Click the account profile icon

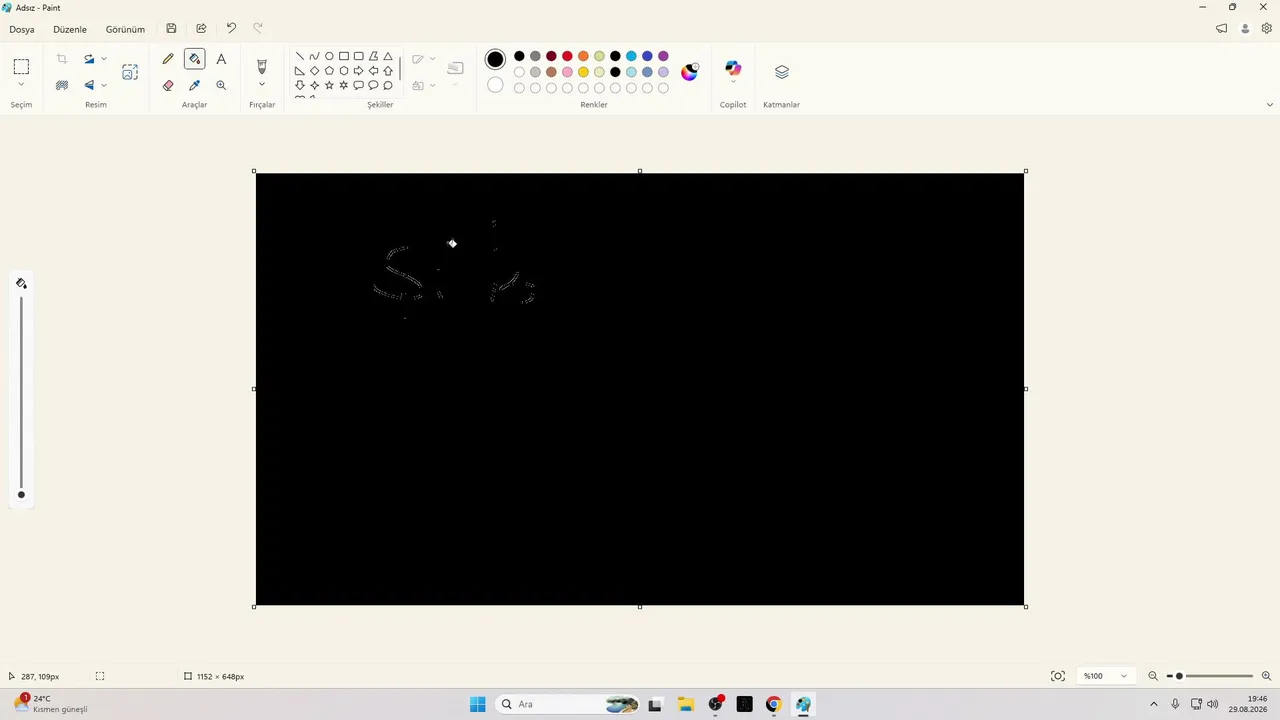[x=1245, y=29]
